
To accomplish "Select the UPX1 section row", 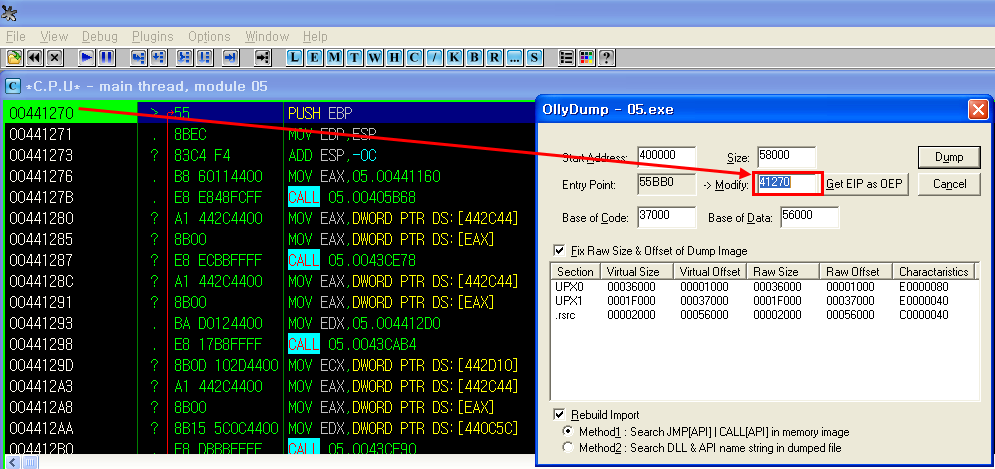I will [x=764, y=300].
